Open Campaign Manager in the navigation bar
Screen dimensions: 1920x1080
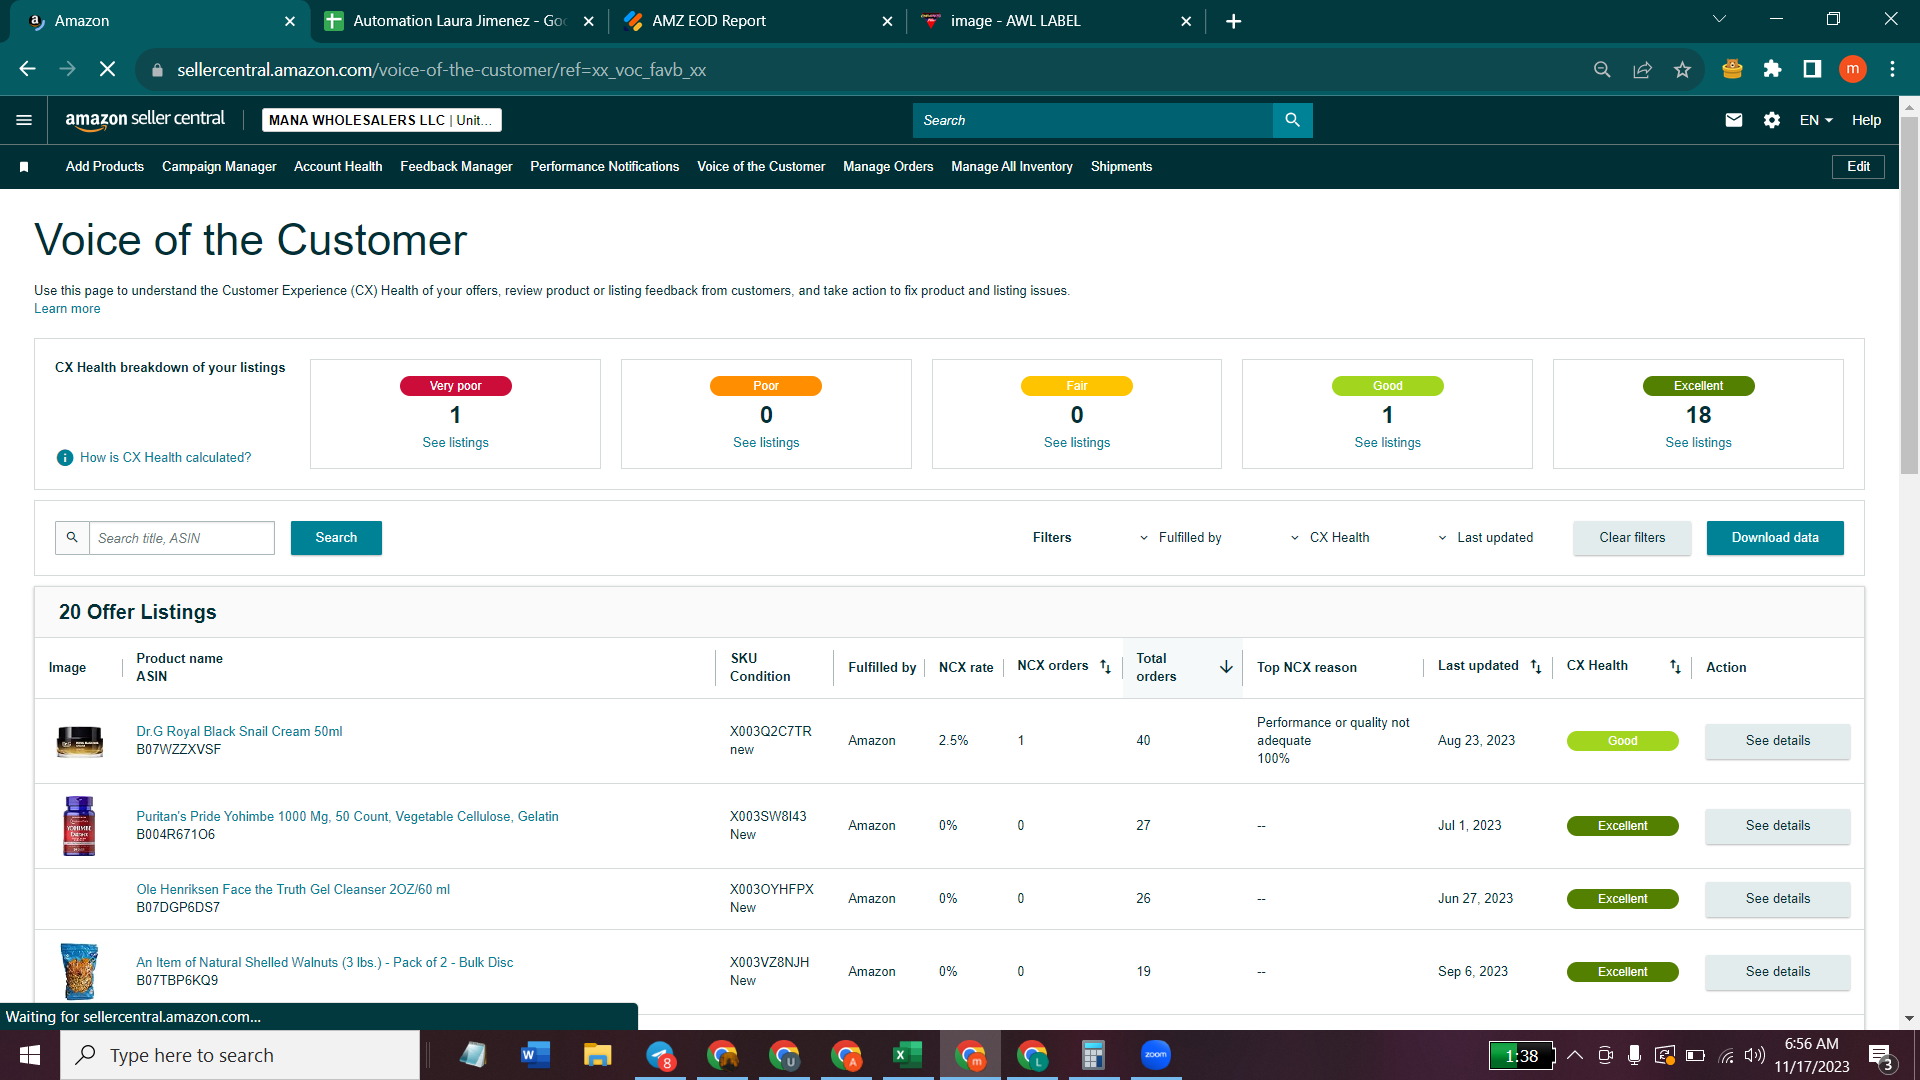pos(219,167)
